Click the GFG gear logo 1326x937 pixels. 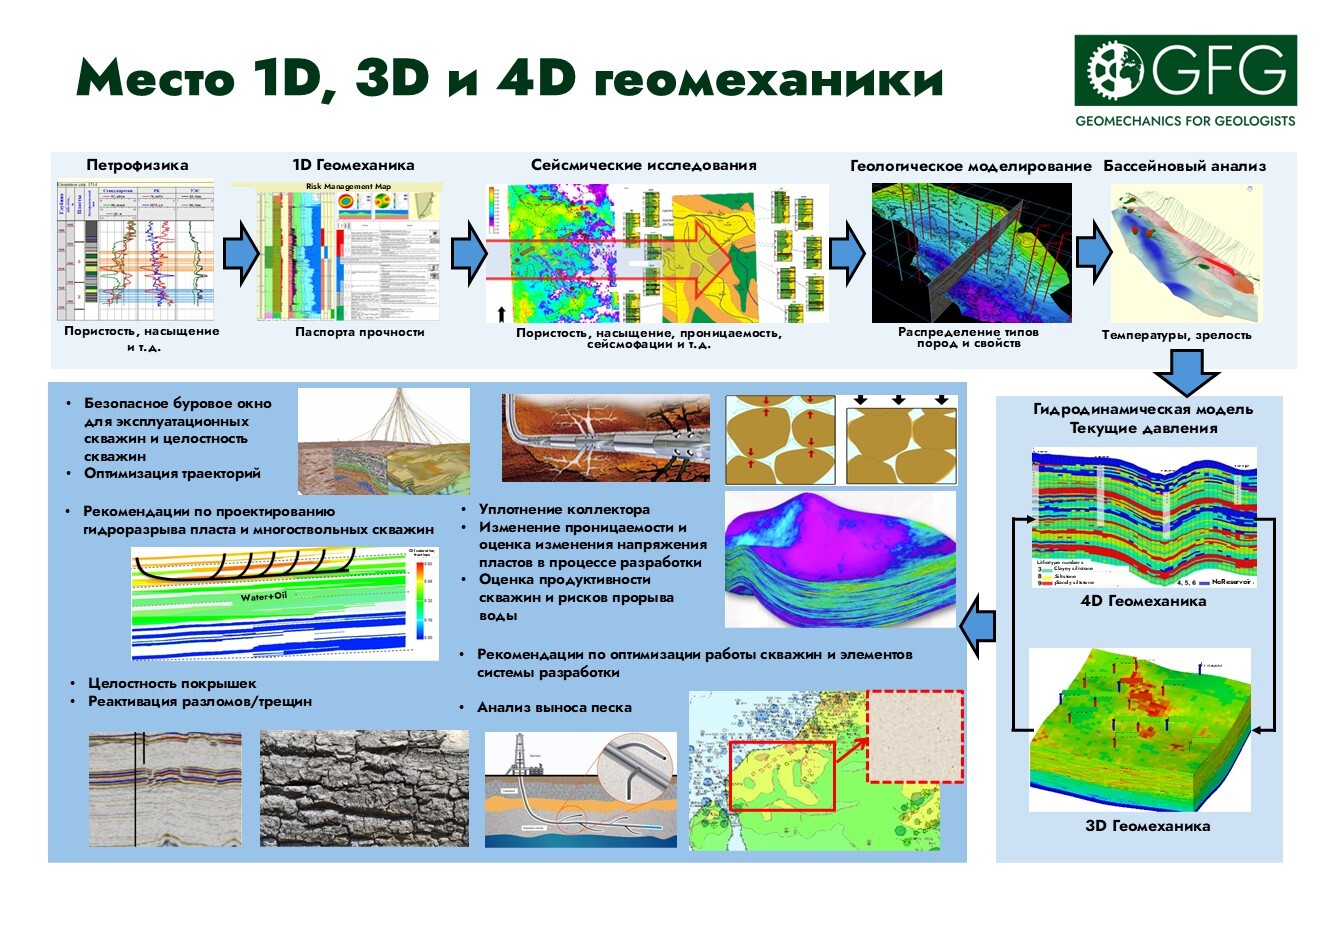1115,70
